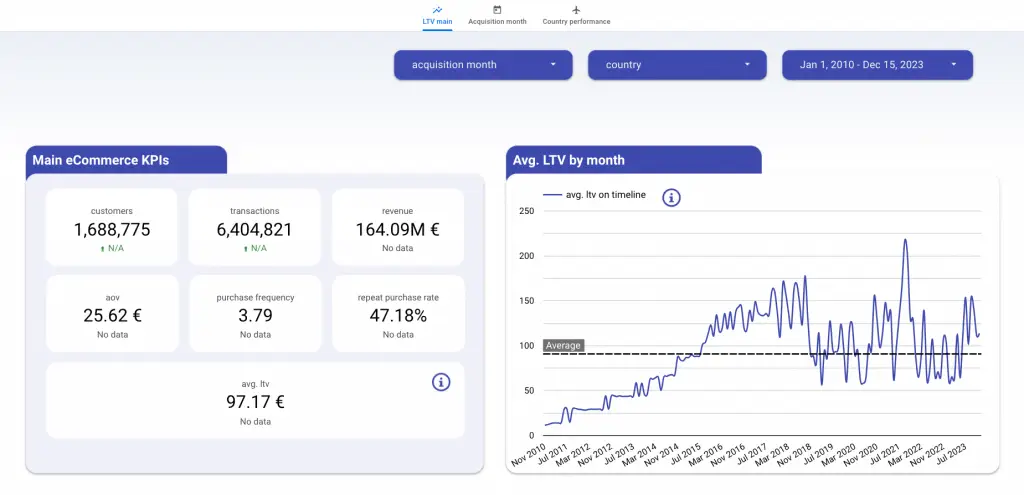1024x495 pixels.
Task: Click green up arrow under transactions
Action: [x=246, y=249]
